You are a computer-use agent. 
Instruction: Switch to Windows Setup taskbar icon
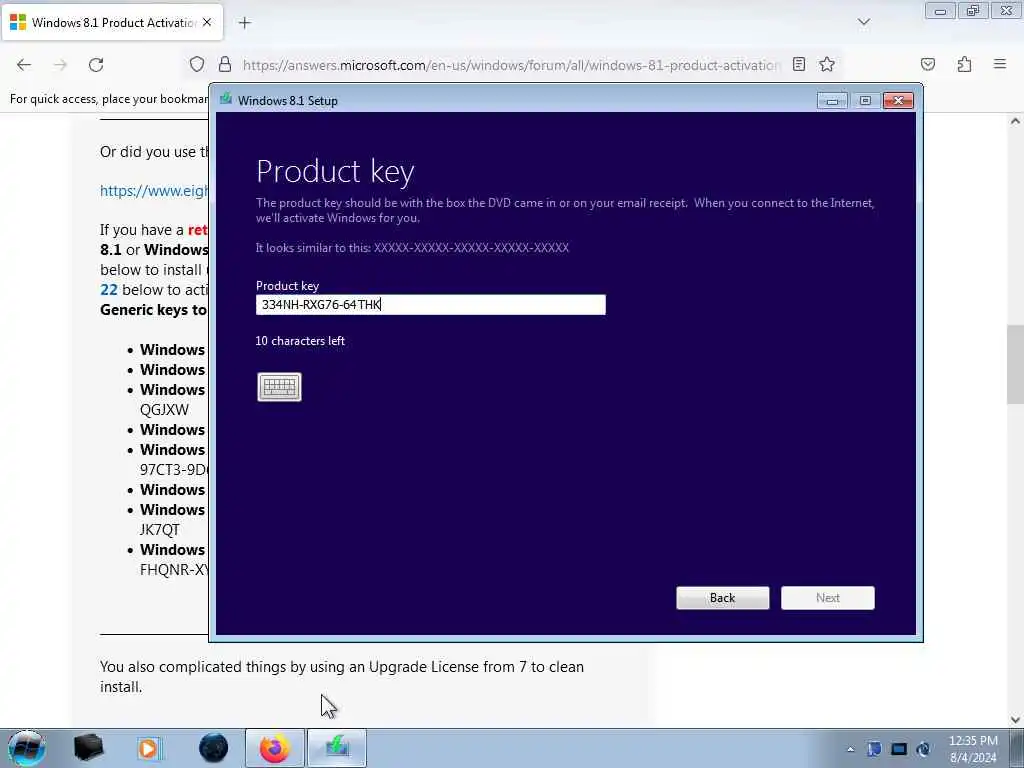click(x=337, y=748)
